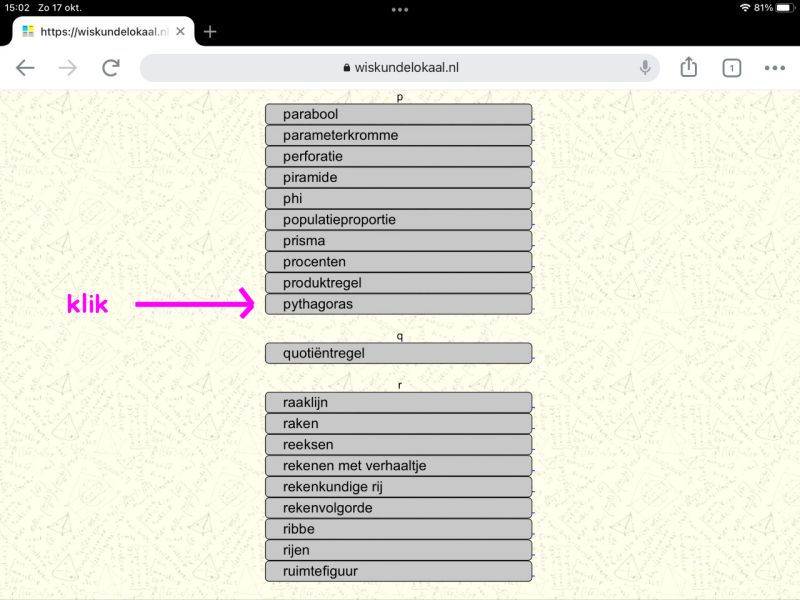Open the share sheet icon
Screen dimensions: 800x600
tap(688, 68)
